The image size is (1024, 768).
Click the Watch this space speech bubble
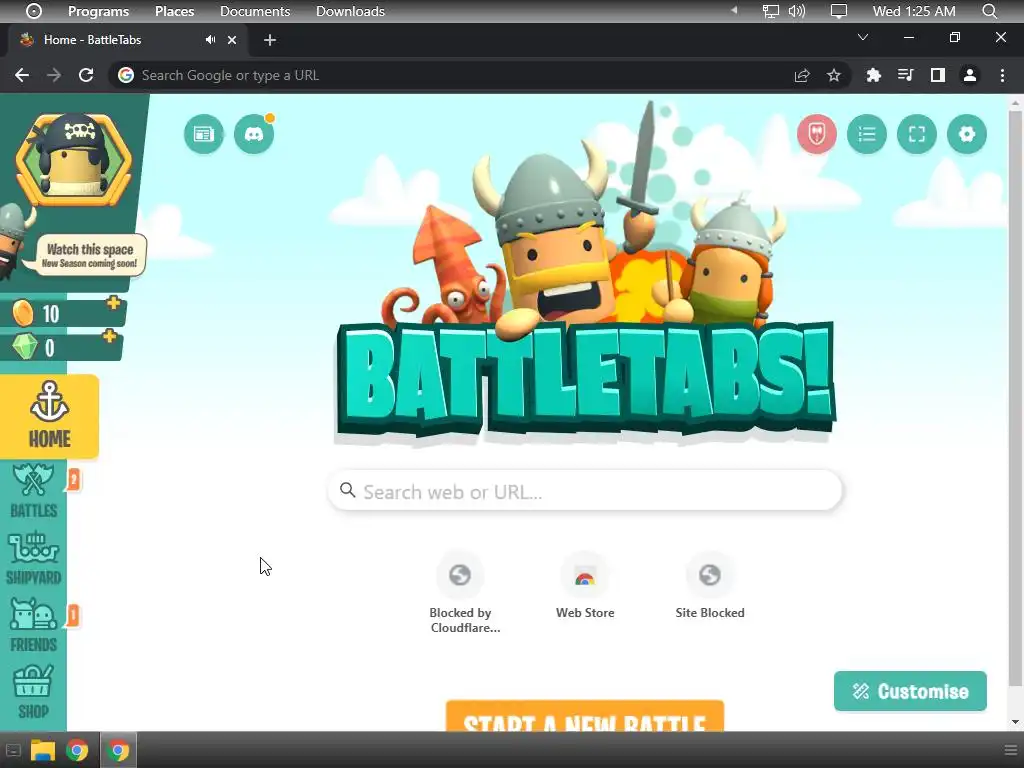click(x=90, y=255)
